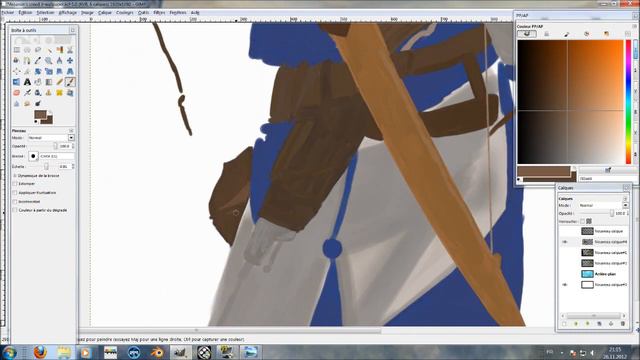Image resolution: width=640 pixels, height=360 pixels.
Task: Select the Scissors Select tool
Action: click(x=70, y=50)
